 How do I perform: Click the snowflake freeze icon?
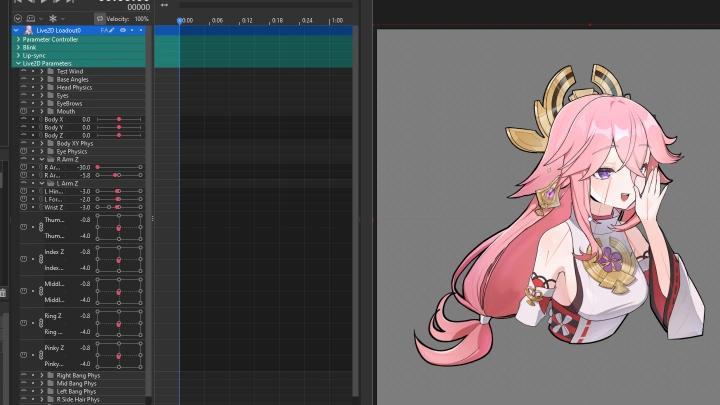click(53, 19)
